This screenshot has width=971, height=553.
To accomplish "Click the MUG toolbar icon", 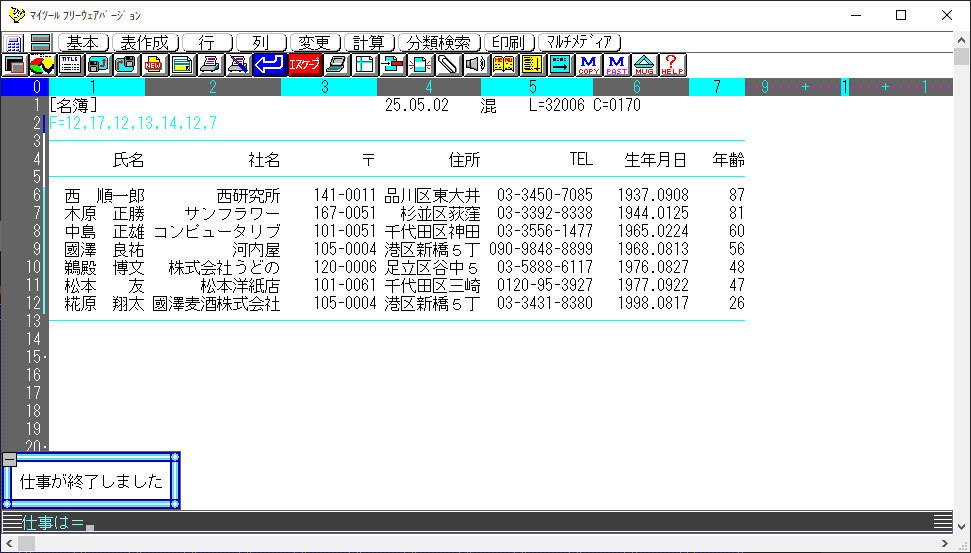I will (x=645, y=65).
